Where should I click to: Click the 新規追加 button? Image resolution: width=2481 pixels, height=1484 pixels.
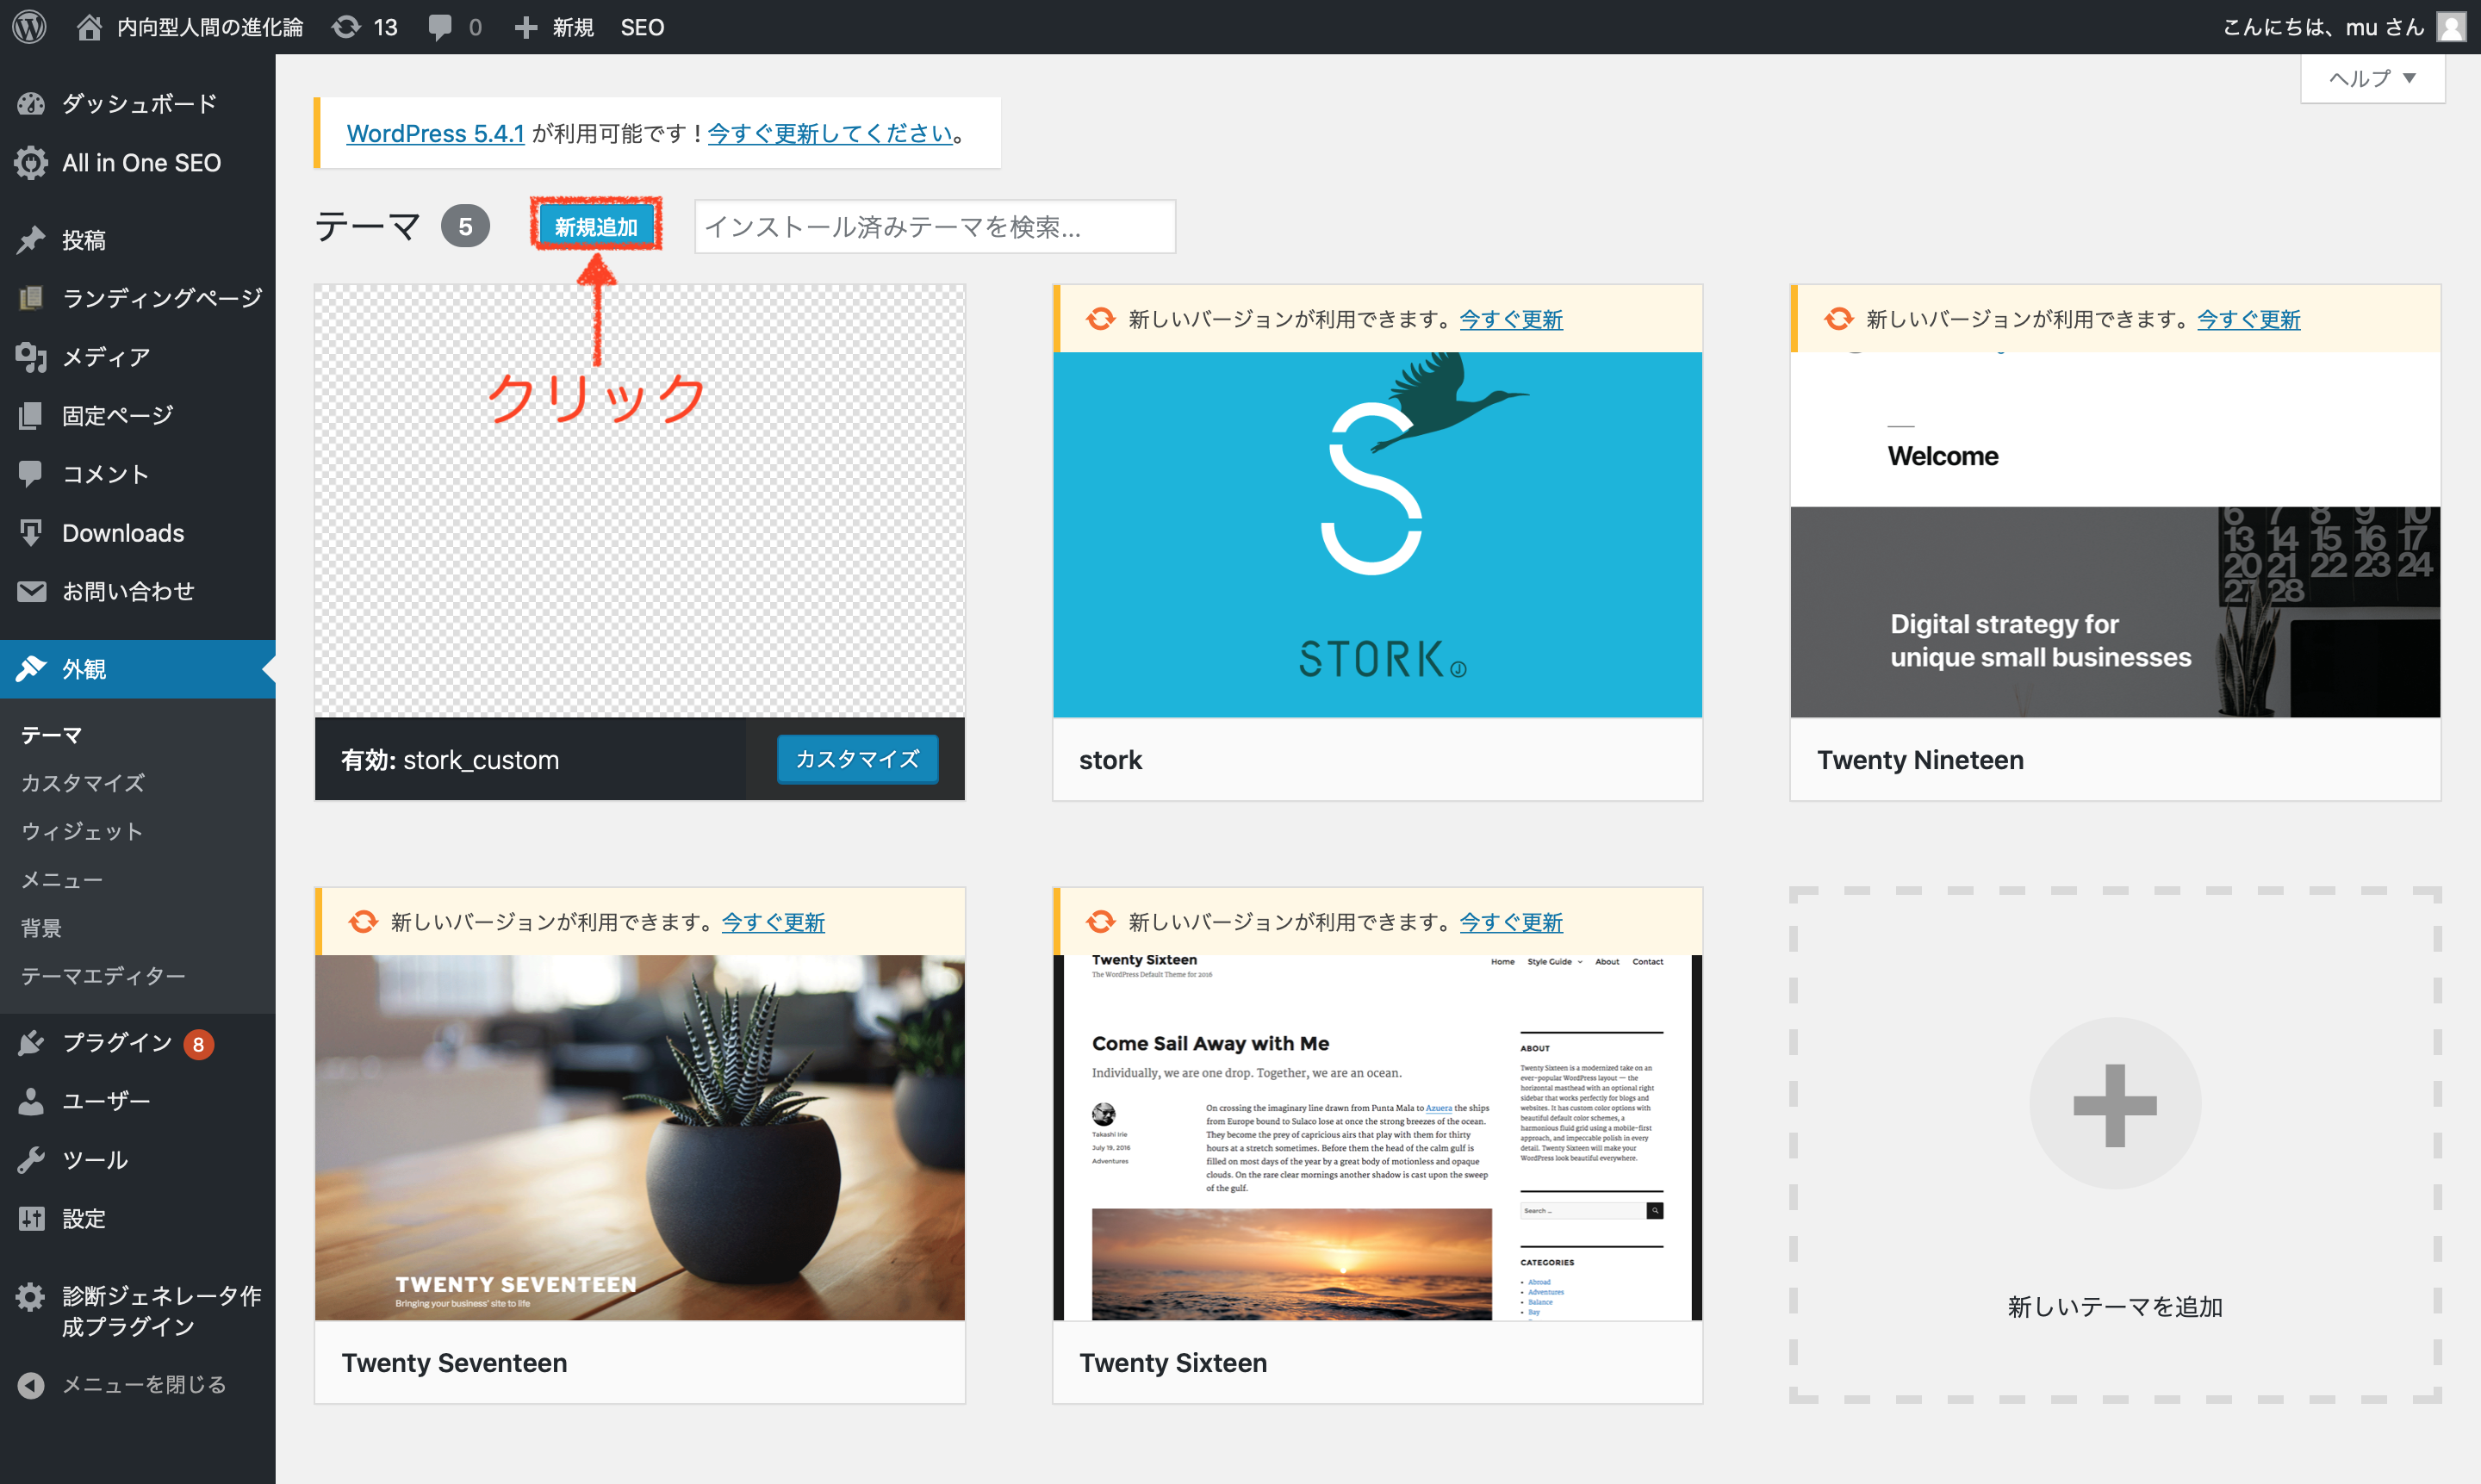[x=596, y=226]
